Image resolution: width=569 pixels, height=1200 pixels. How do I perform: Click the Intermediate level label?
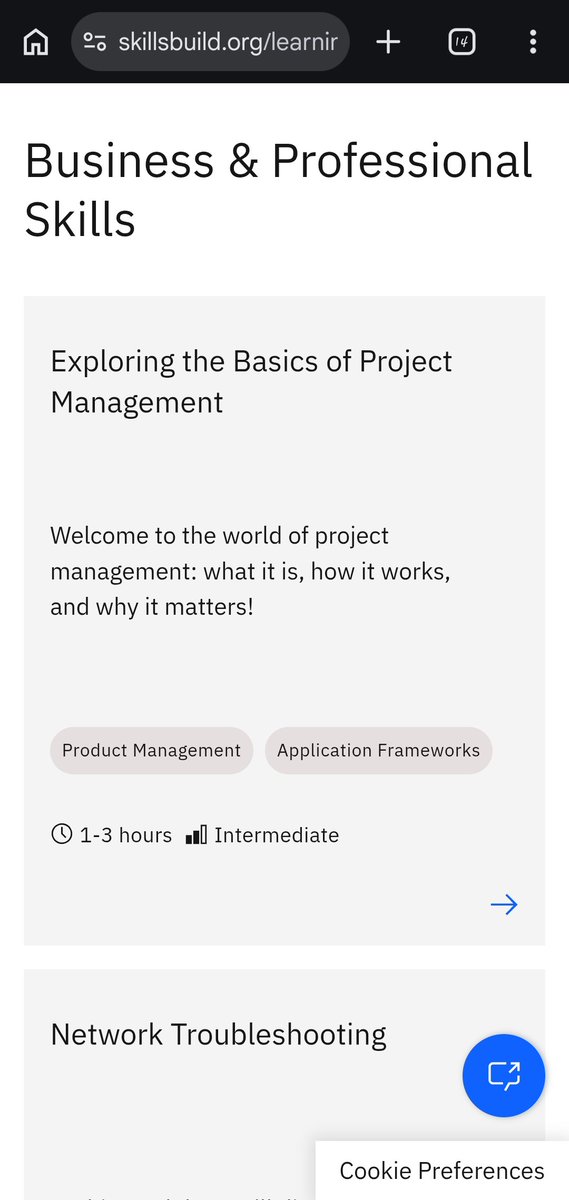(x=276, y=834)
